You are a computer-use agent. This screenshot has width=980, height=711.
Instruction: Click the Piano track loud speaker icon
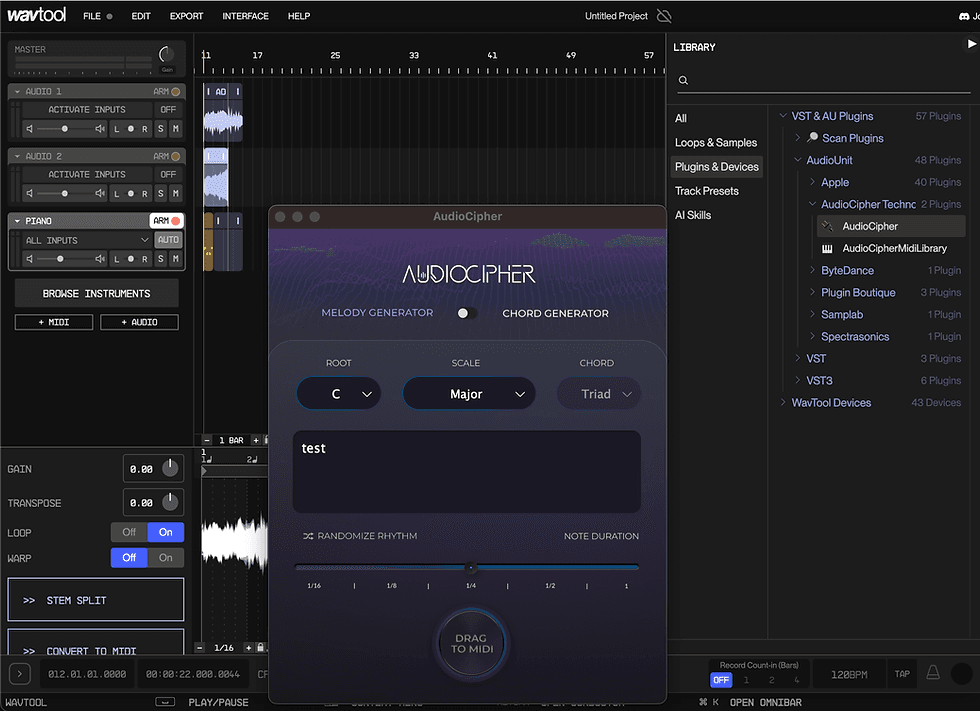pos(100,259)
